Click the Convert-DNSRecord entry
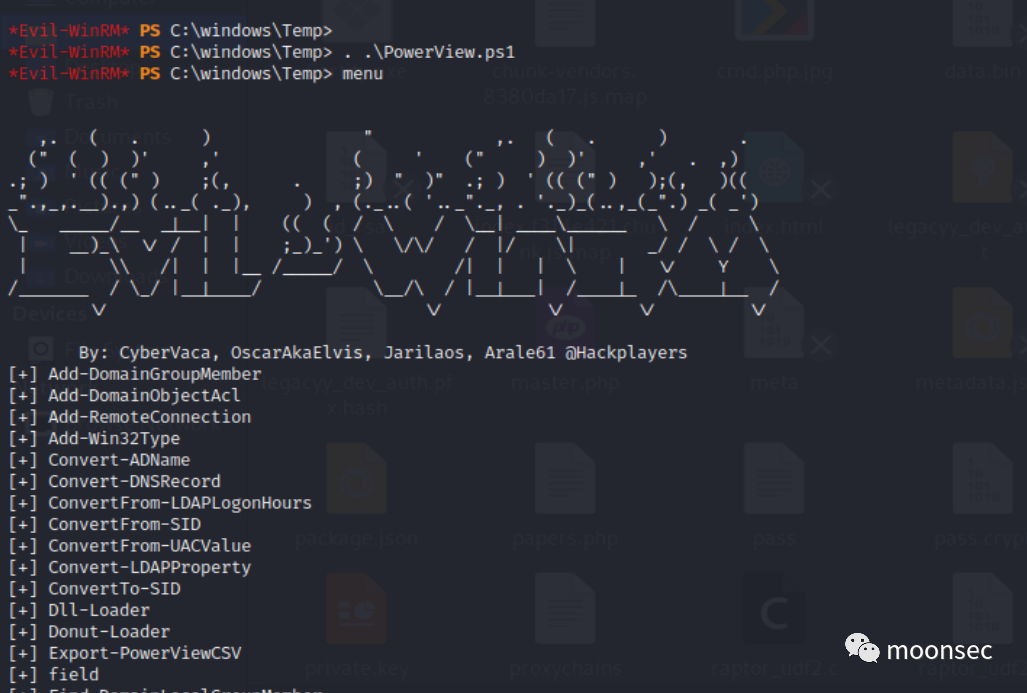The image size is (1027, 693). [134, 481]
